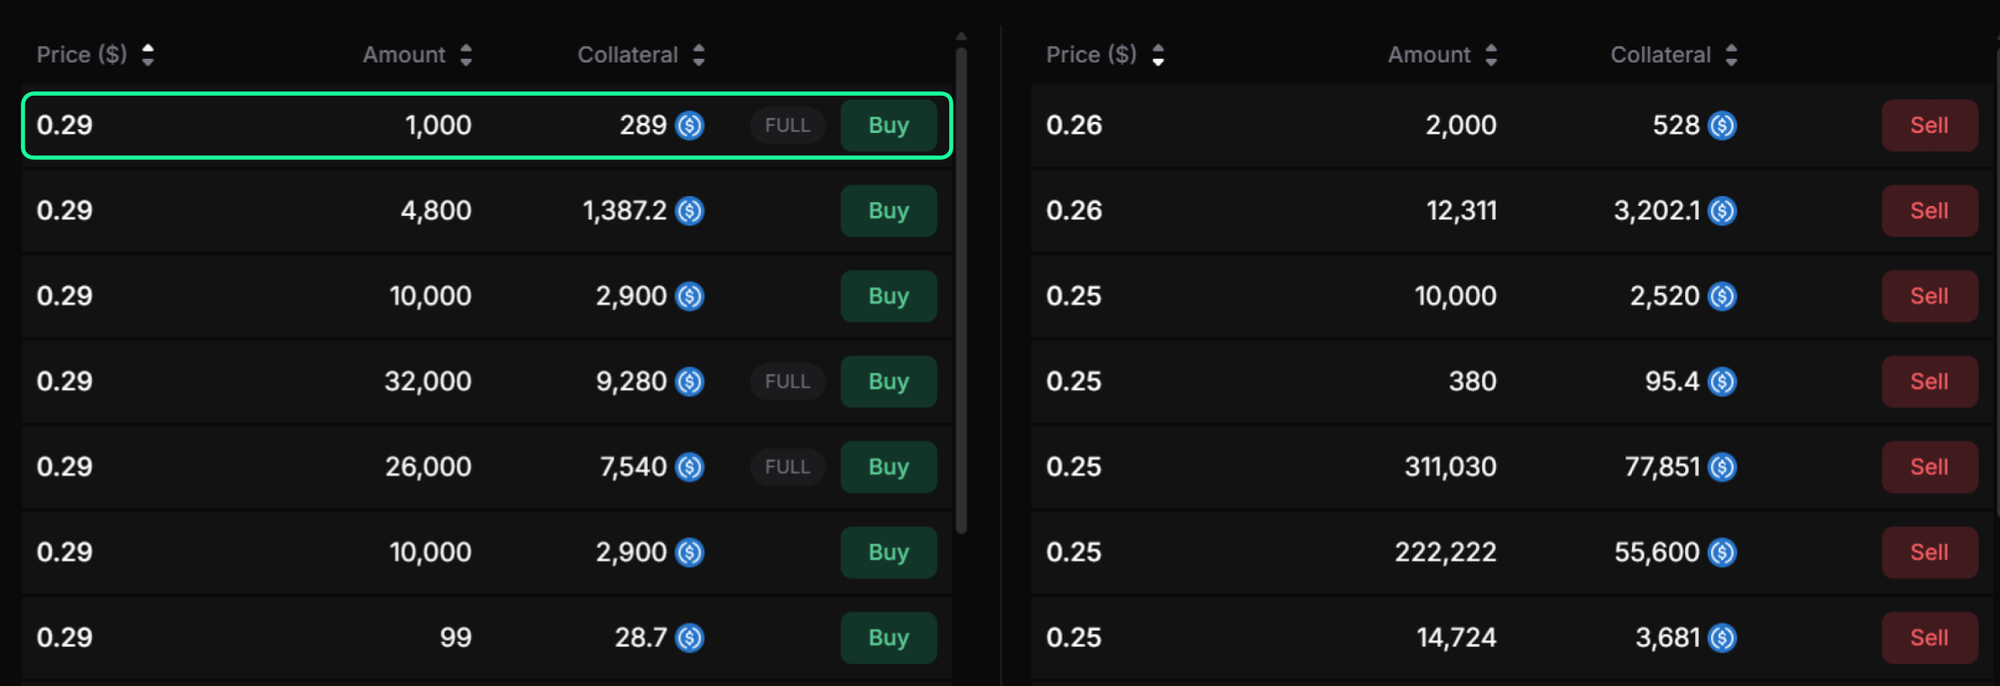Click the FULL badge on the 1,000 row
The height and width of the screenshot is (686, 2000).
[x=788, y=126]
